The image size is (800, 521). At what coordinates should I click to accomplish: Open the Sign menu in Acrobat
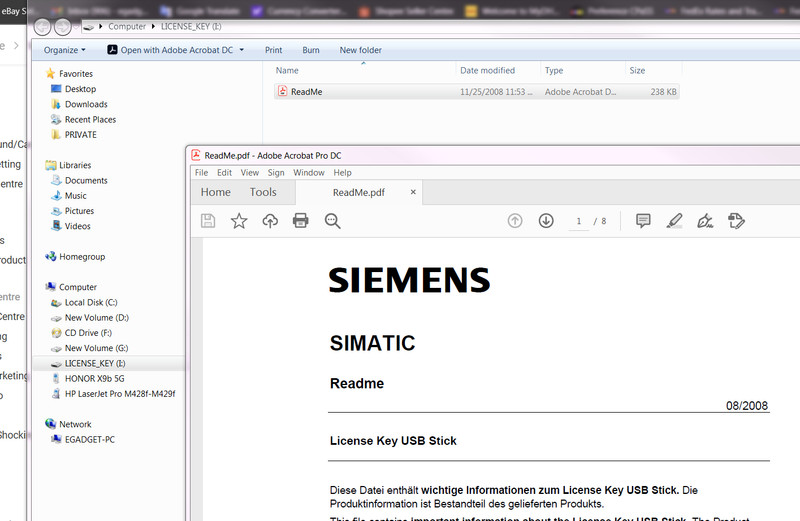(x=276, y=172)
